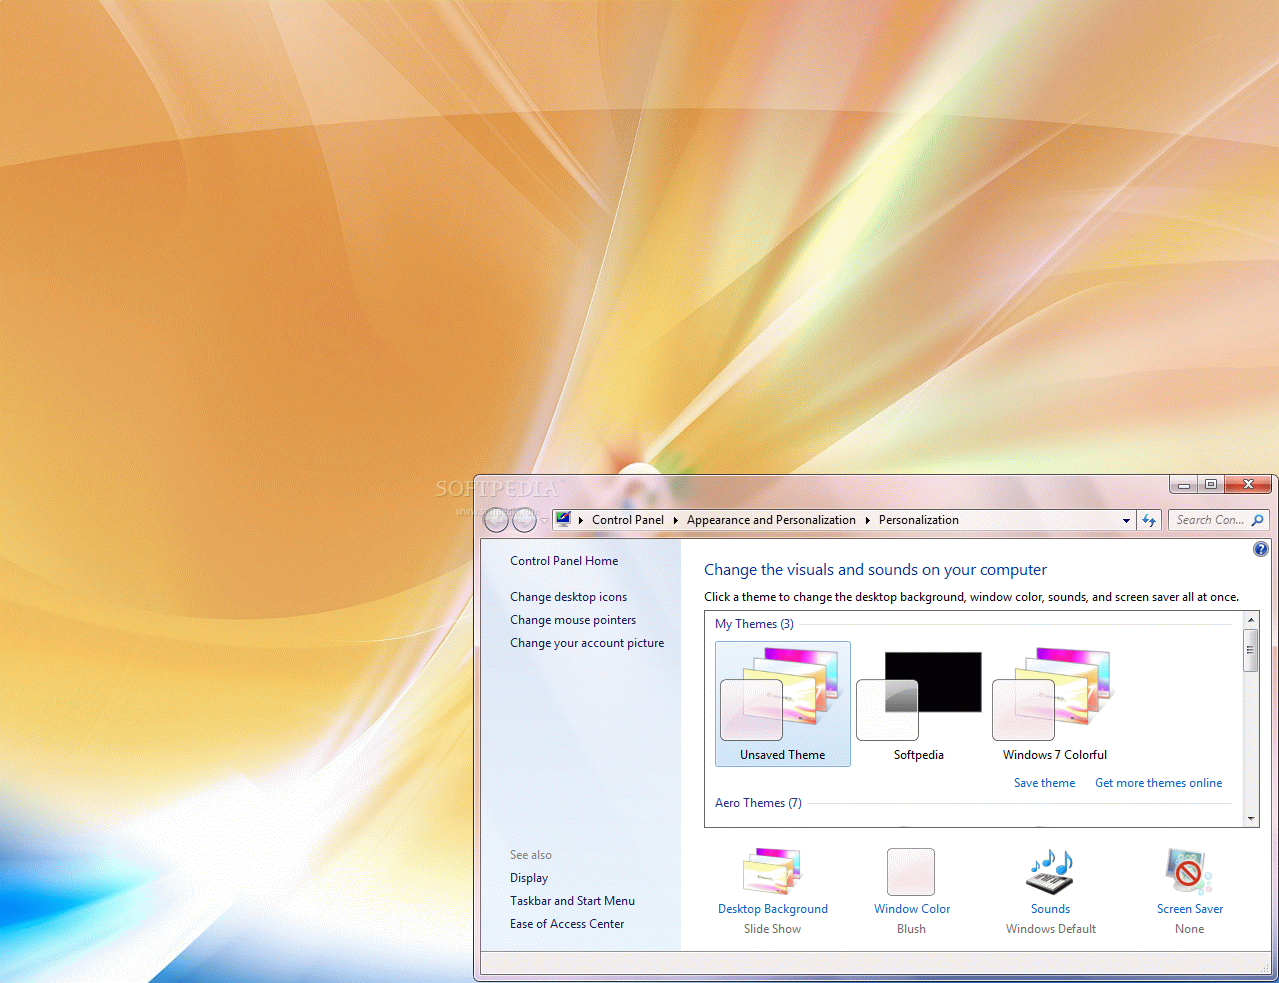Expand the arrow after Appearance and Personalization
The width and height of the screenshot is (1279, 983).
(867, 520)
